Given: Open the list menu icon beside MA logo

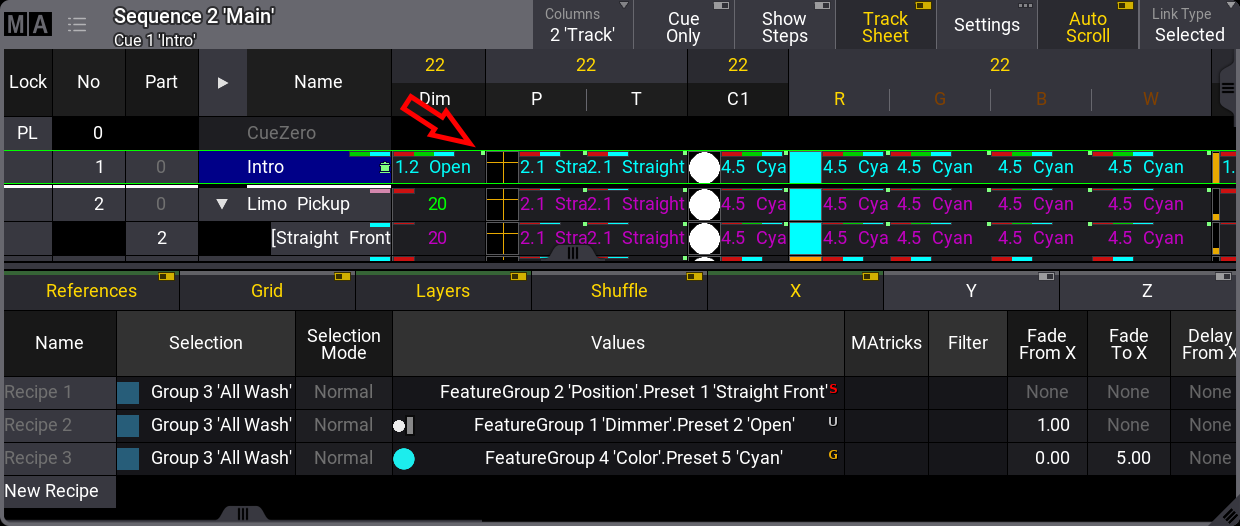Looking at the screenshot, I should (77, 25).
